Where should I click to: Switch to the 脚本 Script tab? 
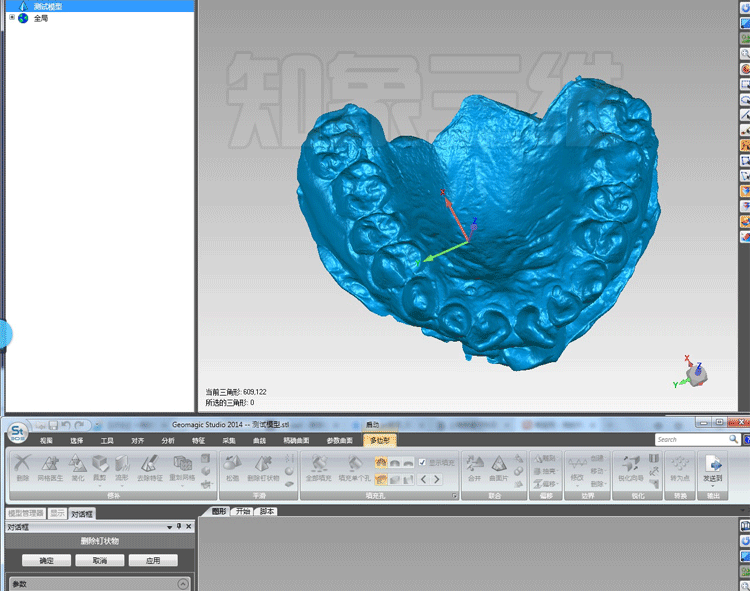[267, 511]
